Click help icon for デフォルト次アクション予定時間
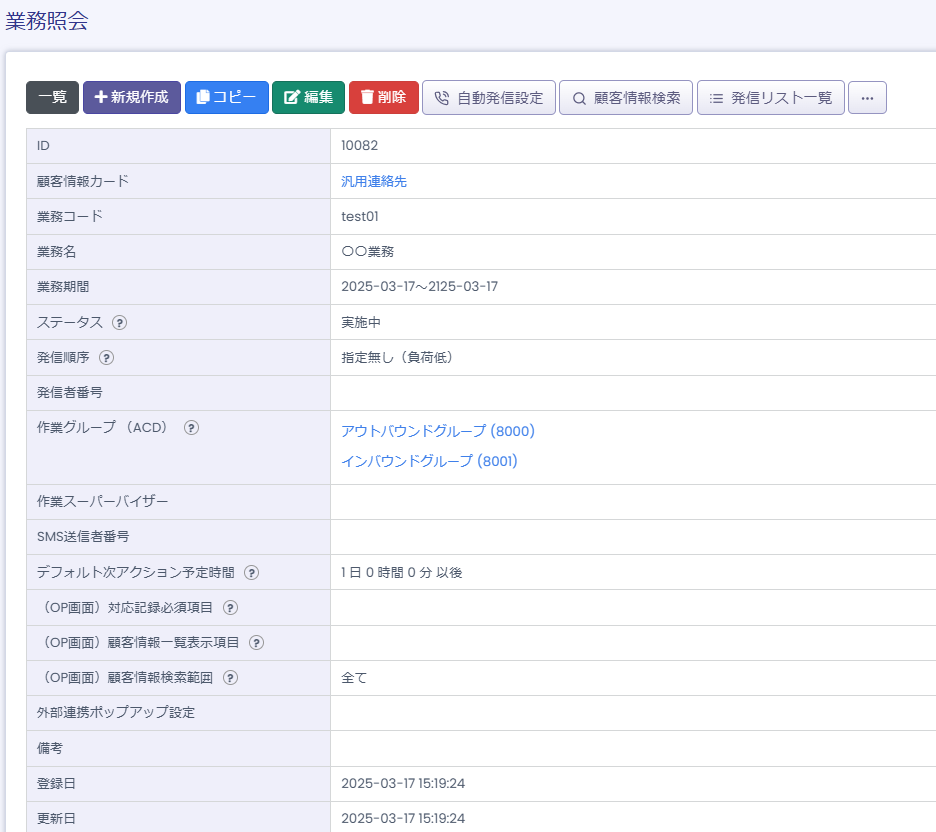The image size is (936, 832). point(252,573)
